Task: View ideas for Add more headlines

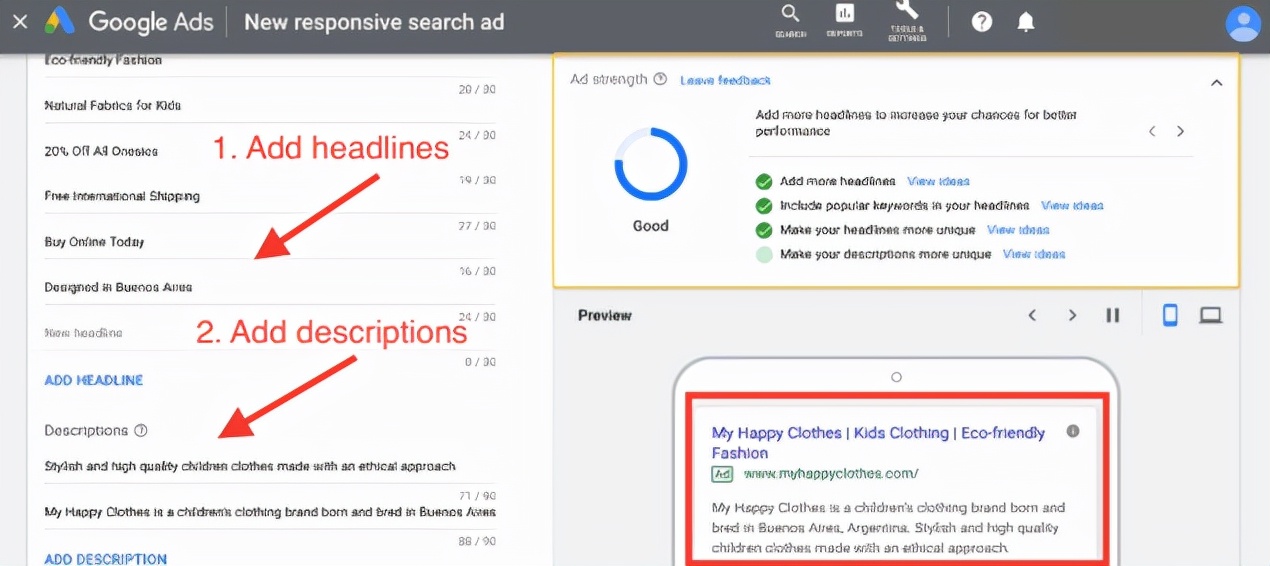Action: [x=938, y=181]
